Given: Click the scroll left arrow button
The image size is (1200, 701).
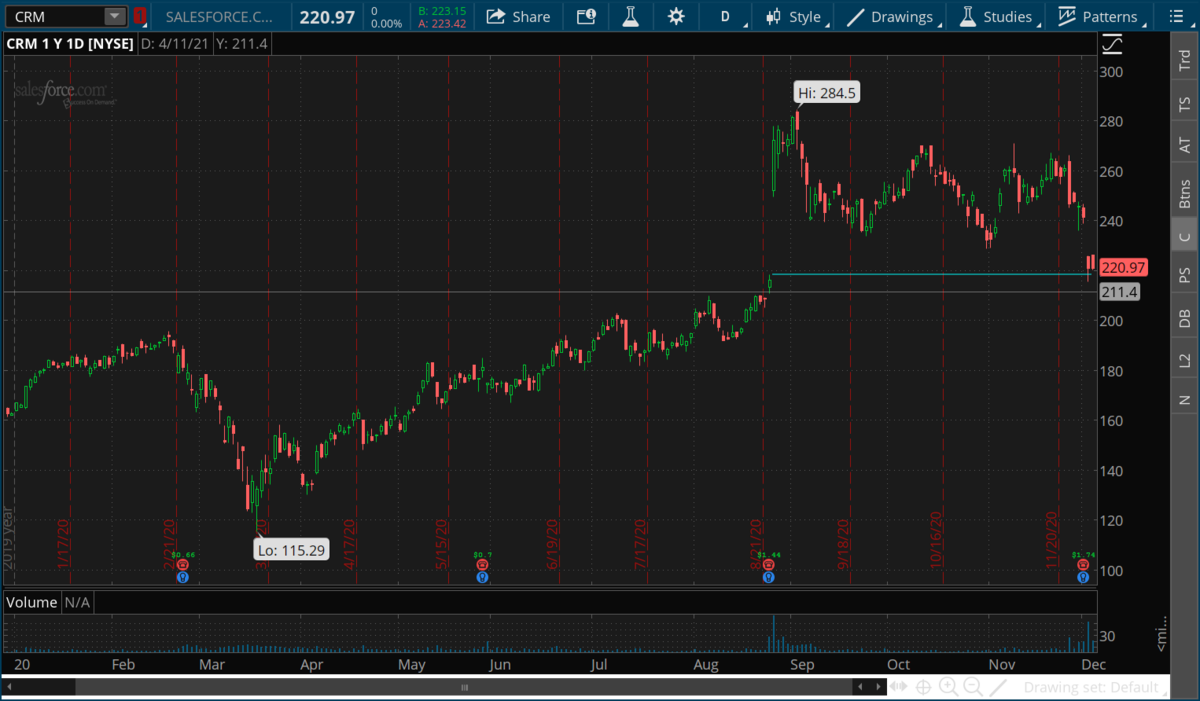Looking at the screenshot, I should point(860,688).
